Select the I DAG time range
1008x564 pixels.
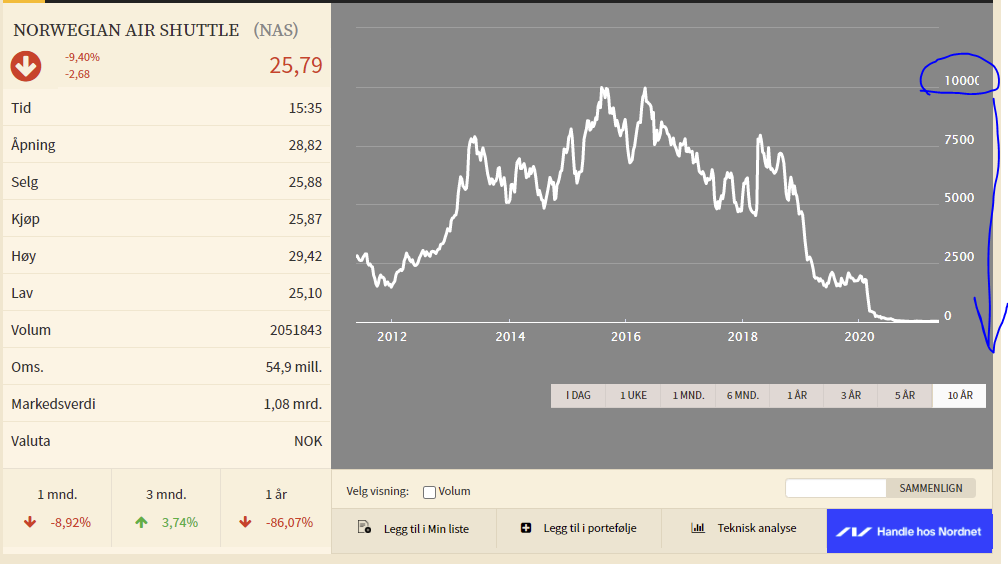tap(578, 396)
